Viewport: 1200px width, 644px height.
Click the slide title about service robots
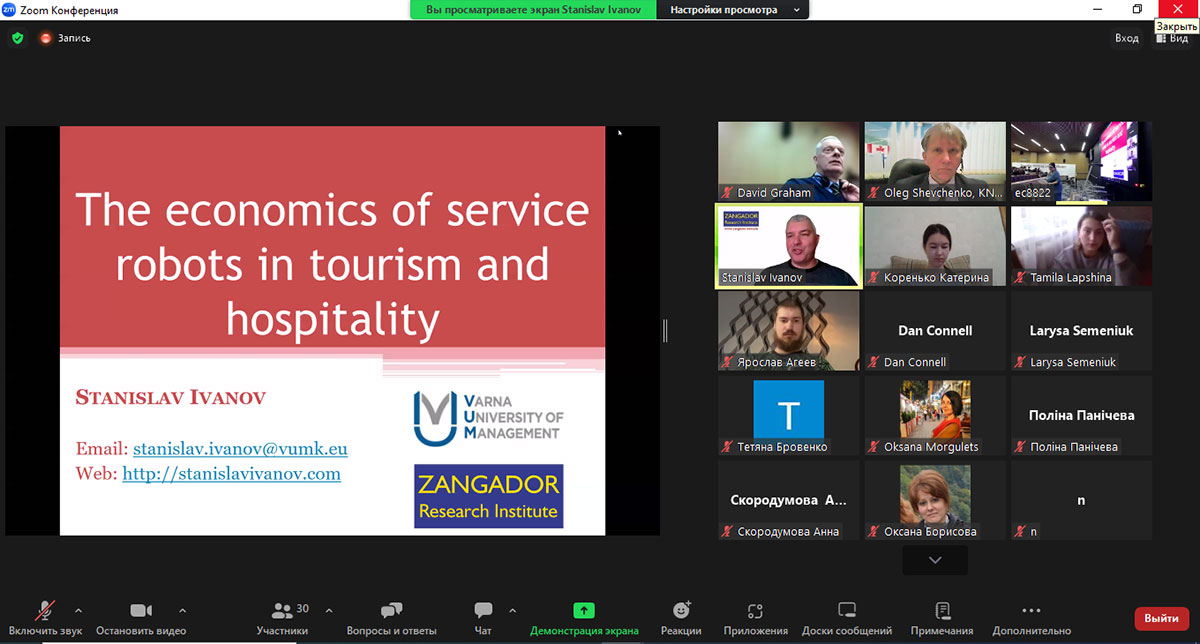click(332, 264)
